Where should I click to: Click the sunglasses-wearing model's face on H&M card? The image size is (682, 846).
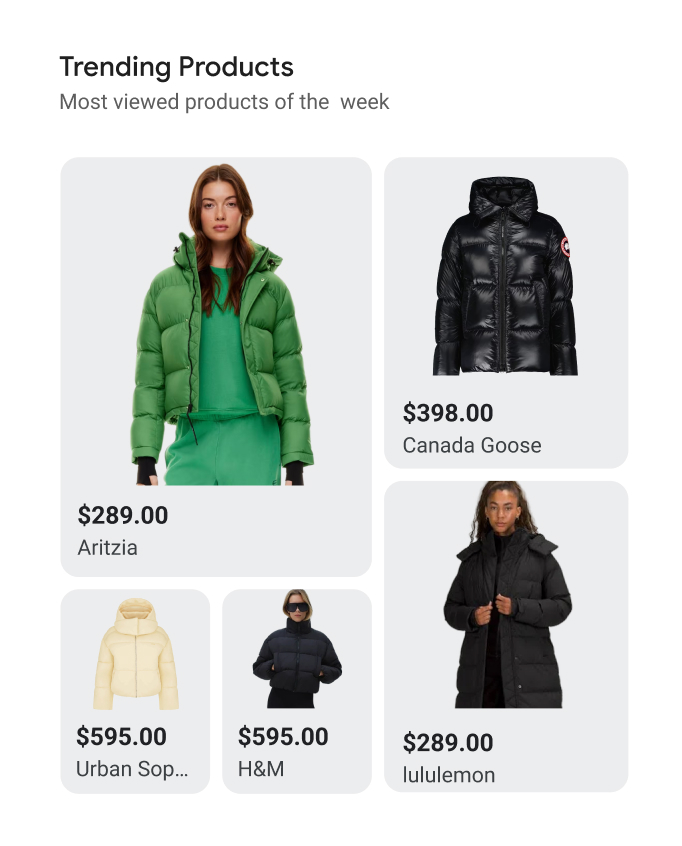pos(298,606)
